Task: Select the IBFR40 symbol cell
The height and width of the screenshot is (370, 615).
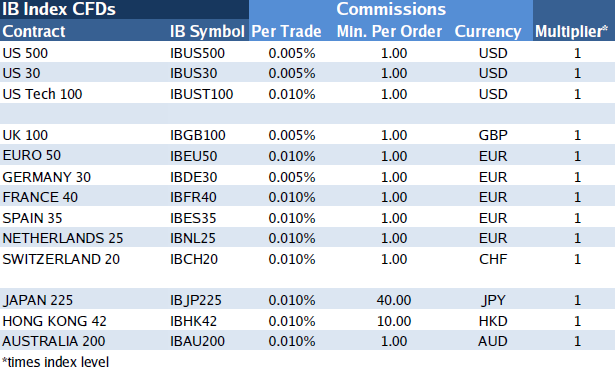Action: (x=193, y=197)
